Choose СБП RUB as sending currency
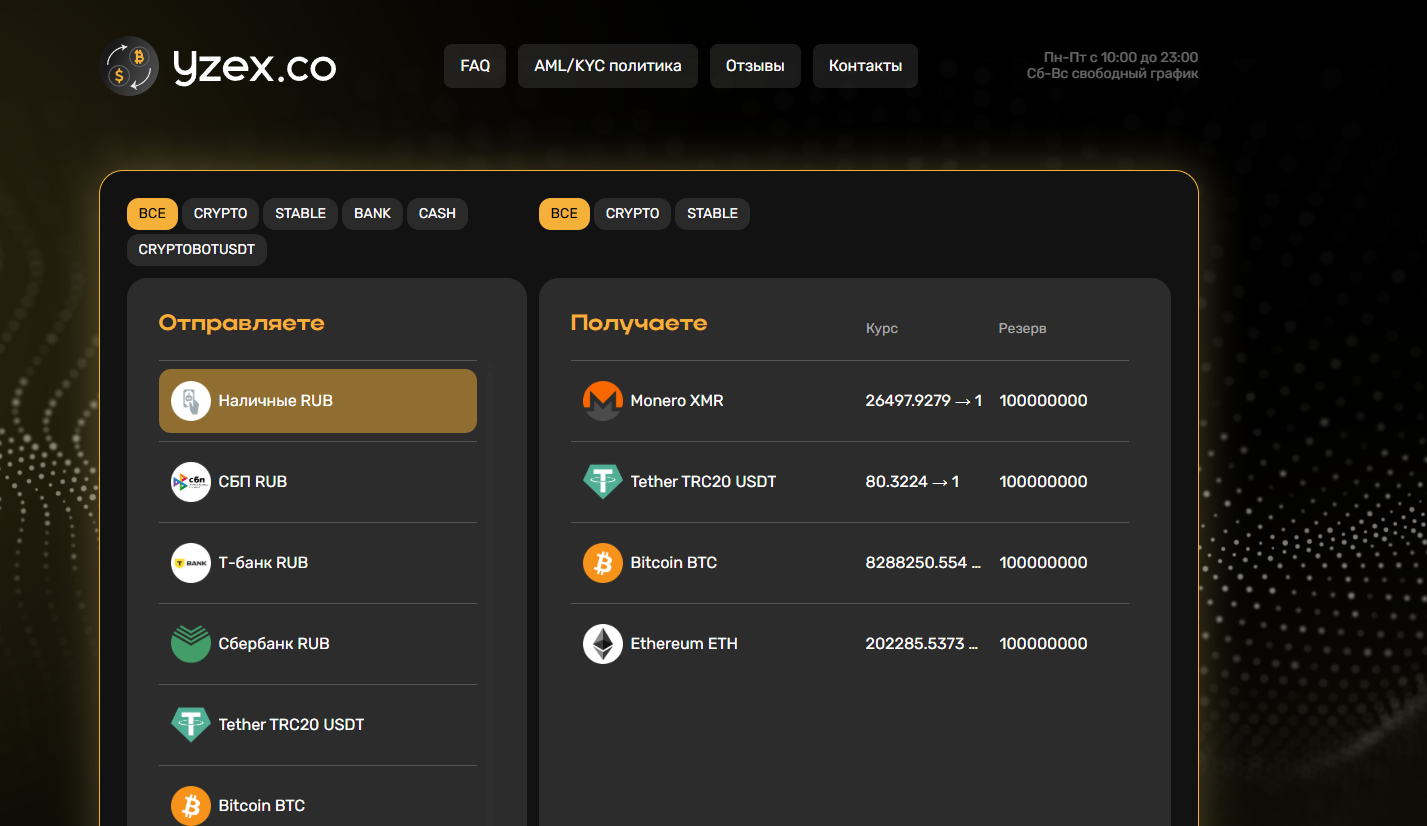 point(318,482)
